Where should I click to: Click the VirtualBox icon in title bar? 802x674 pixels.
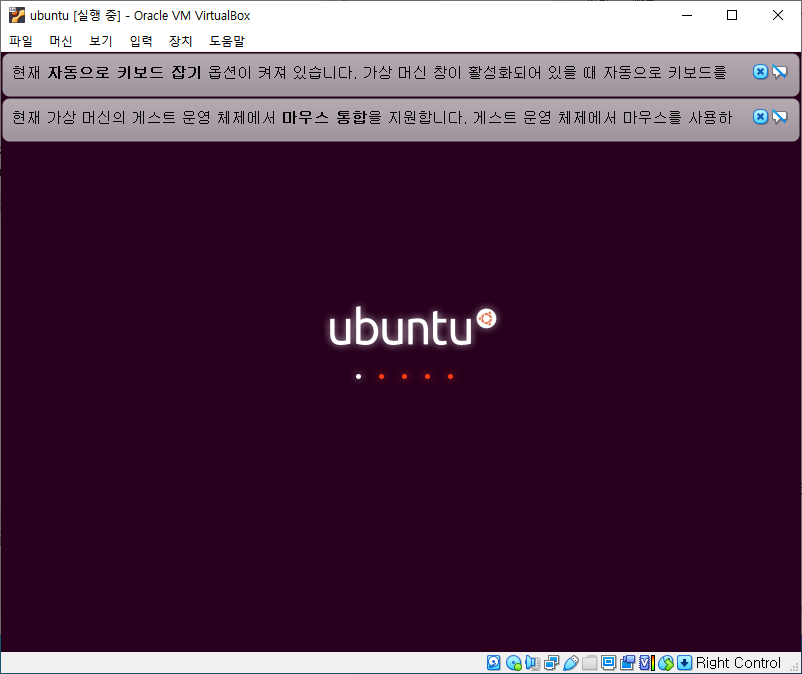[x=17, y=15]
